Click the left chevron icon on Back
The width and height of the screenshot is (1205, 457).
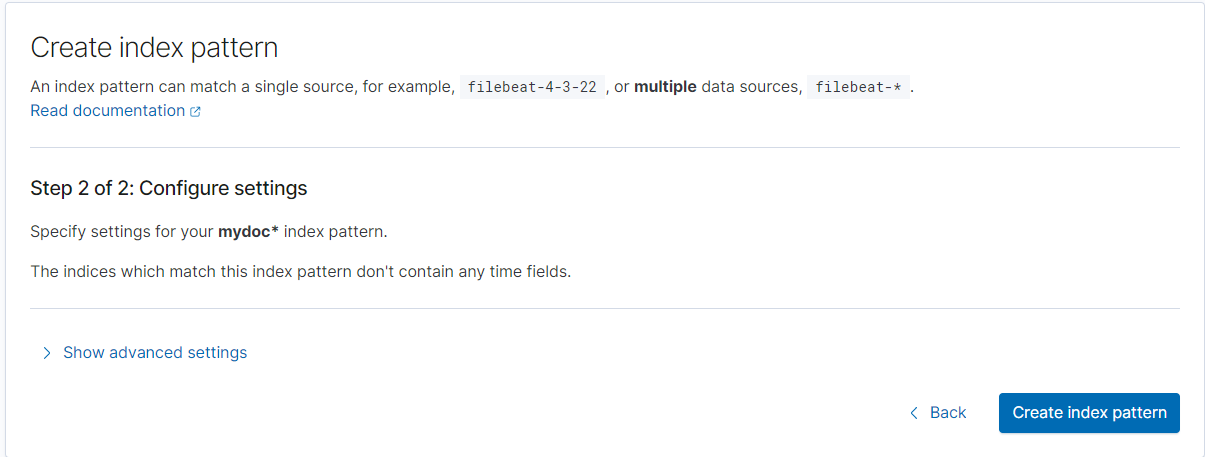tap(914, 413)
